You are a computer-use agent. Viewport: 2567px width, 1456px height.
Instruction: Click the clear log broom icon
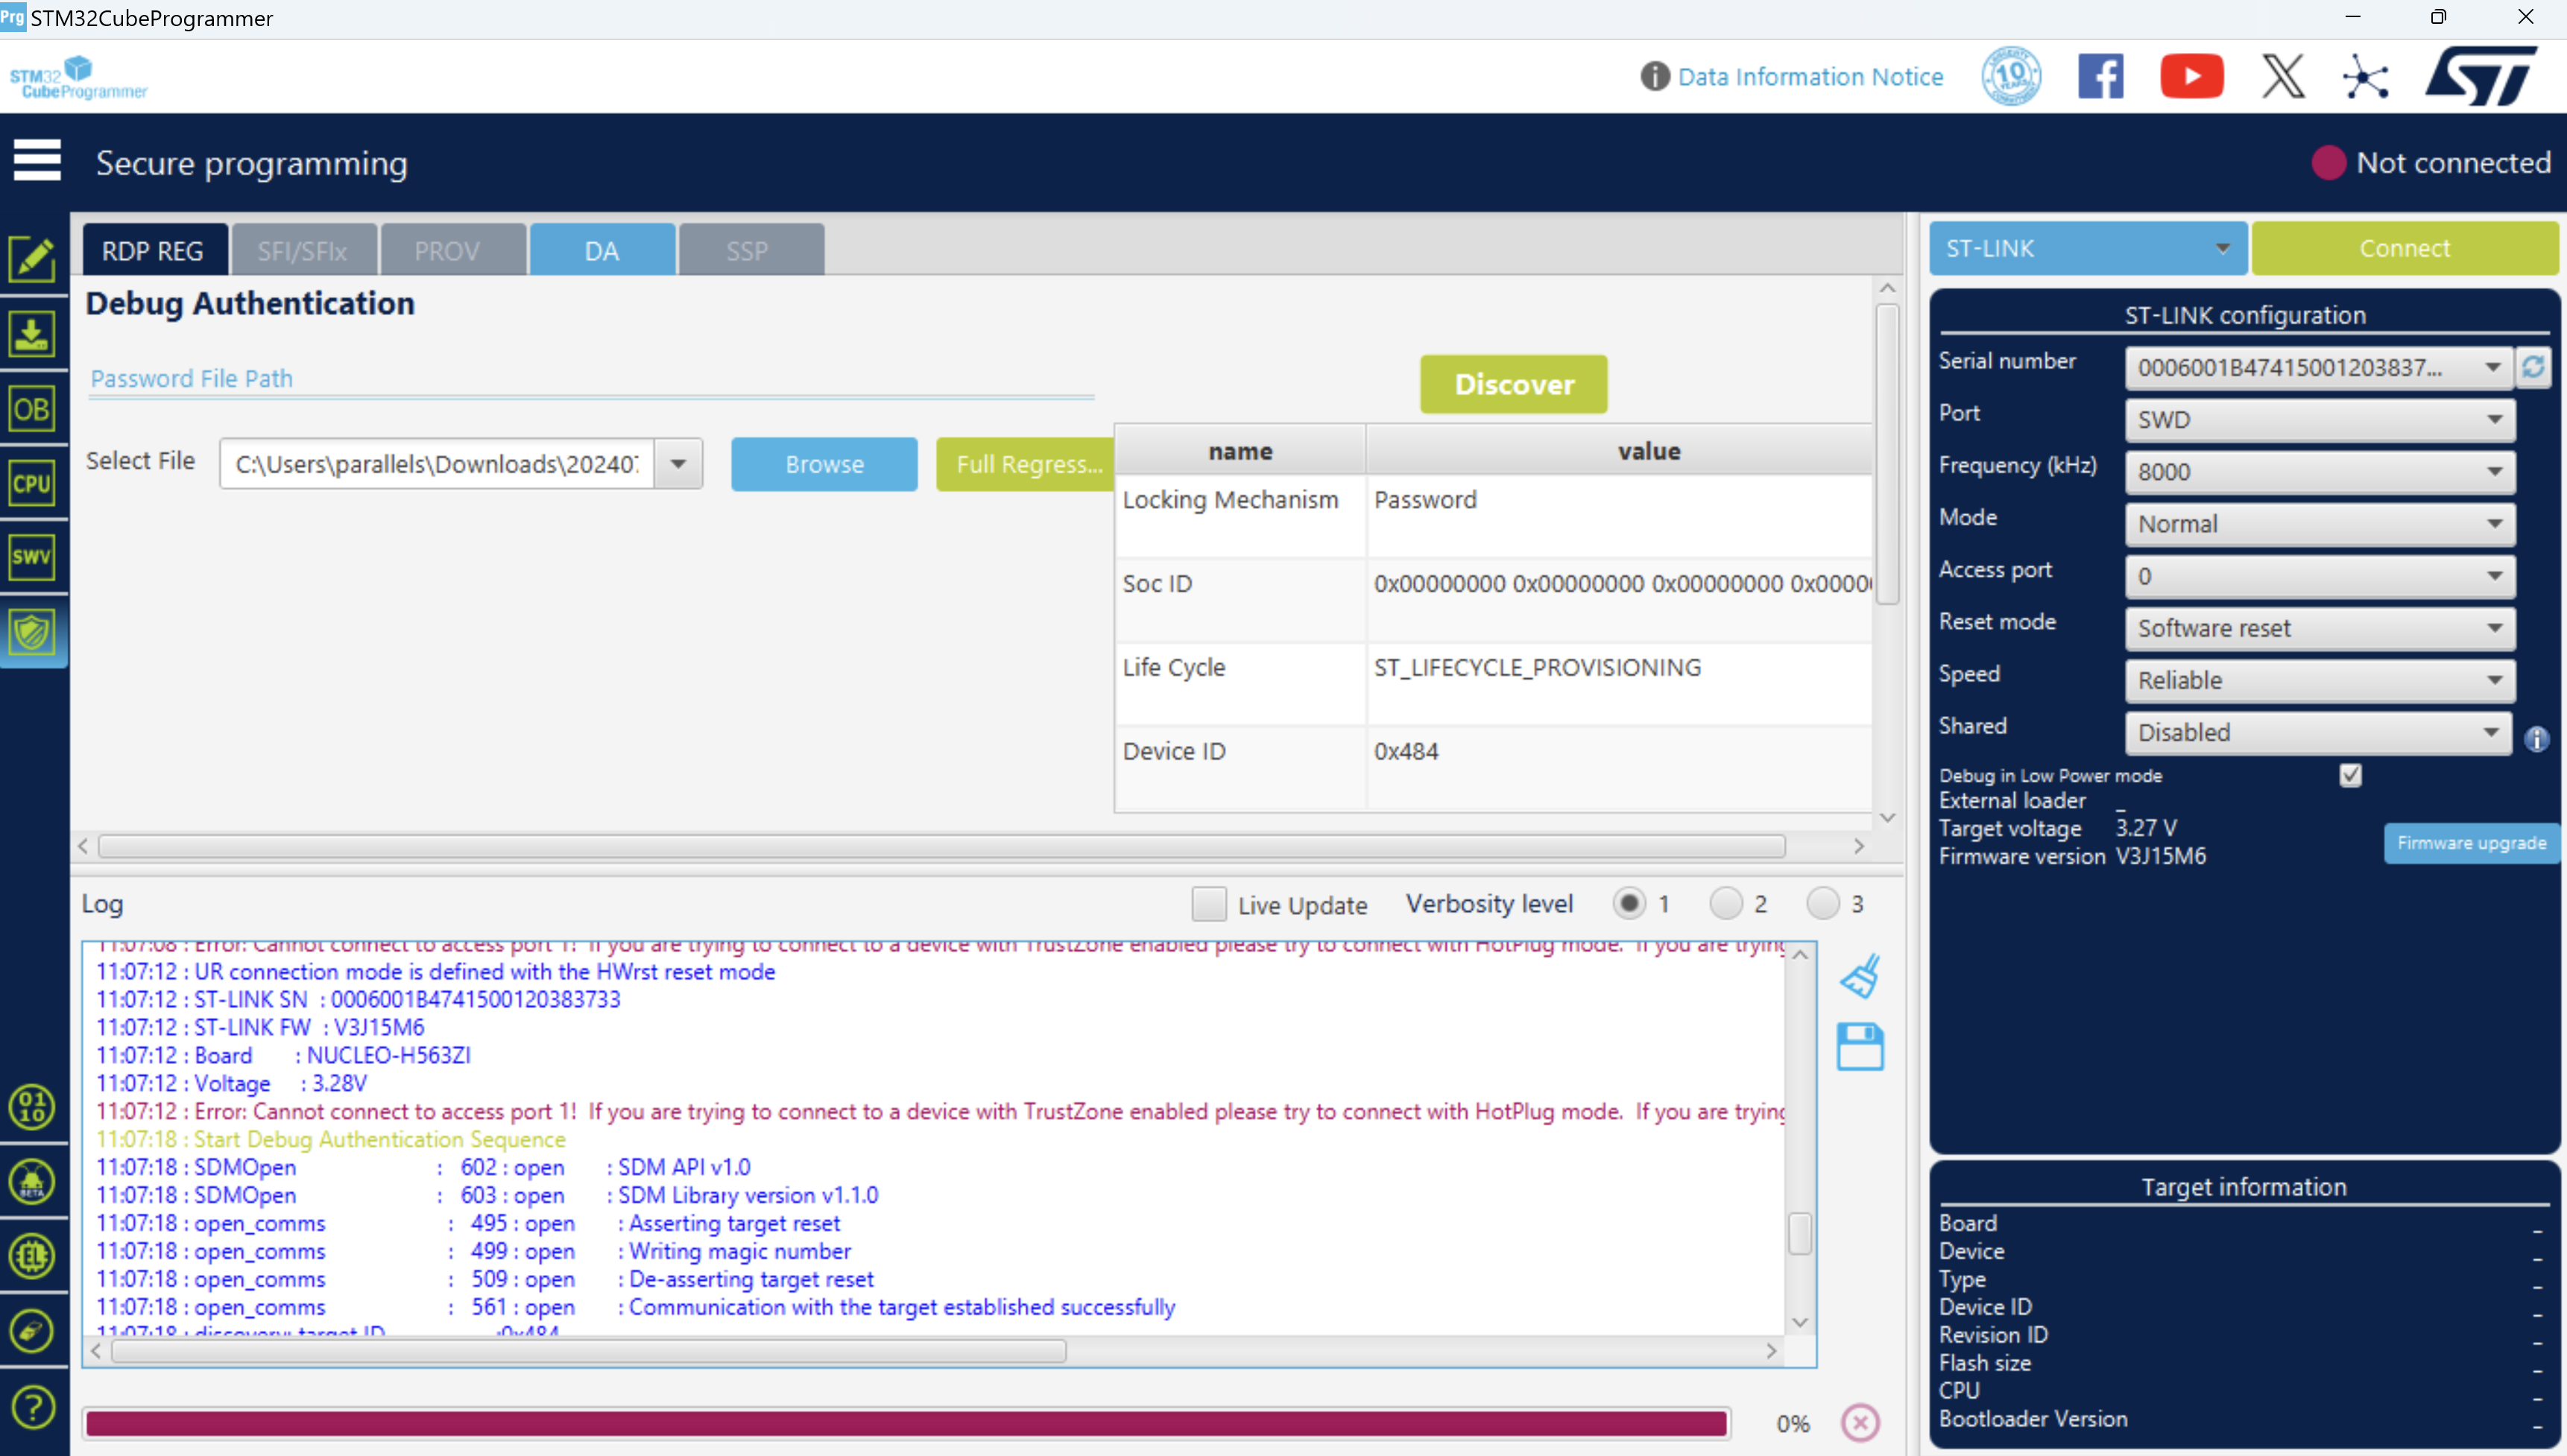tap(1859, 976)
